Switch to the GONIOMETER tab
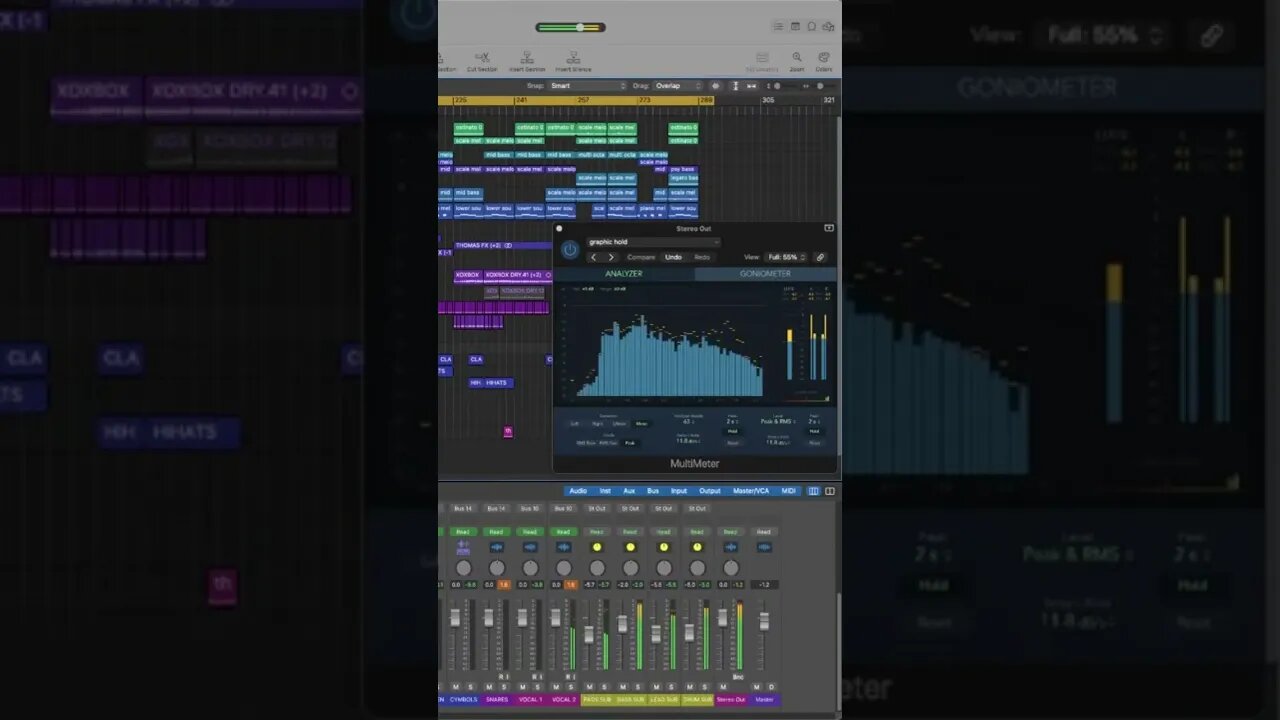1280x720 pixels. pyautogui.click(x=765, y=273)
